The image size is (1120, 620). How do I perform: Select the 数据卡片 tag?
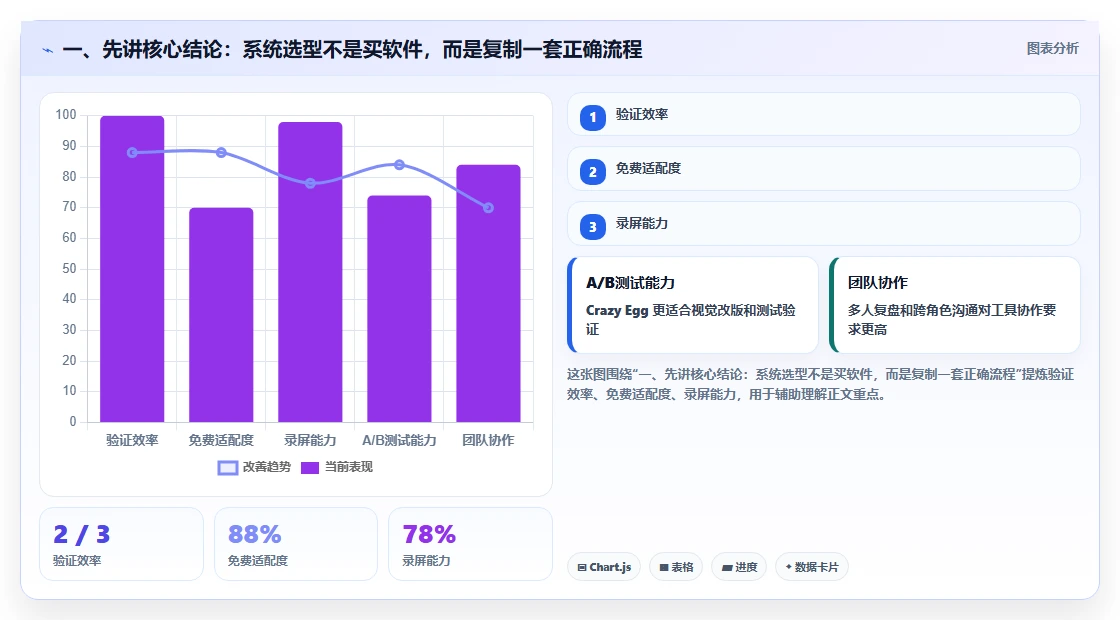(x=811, y=567)
